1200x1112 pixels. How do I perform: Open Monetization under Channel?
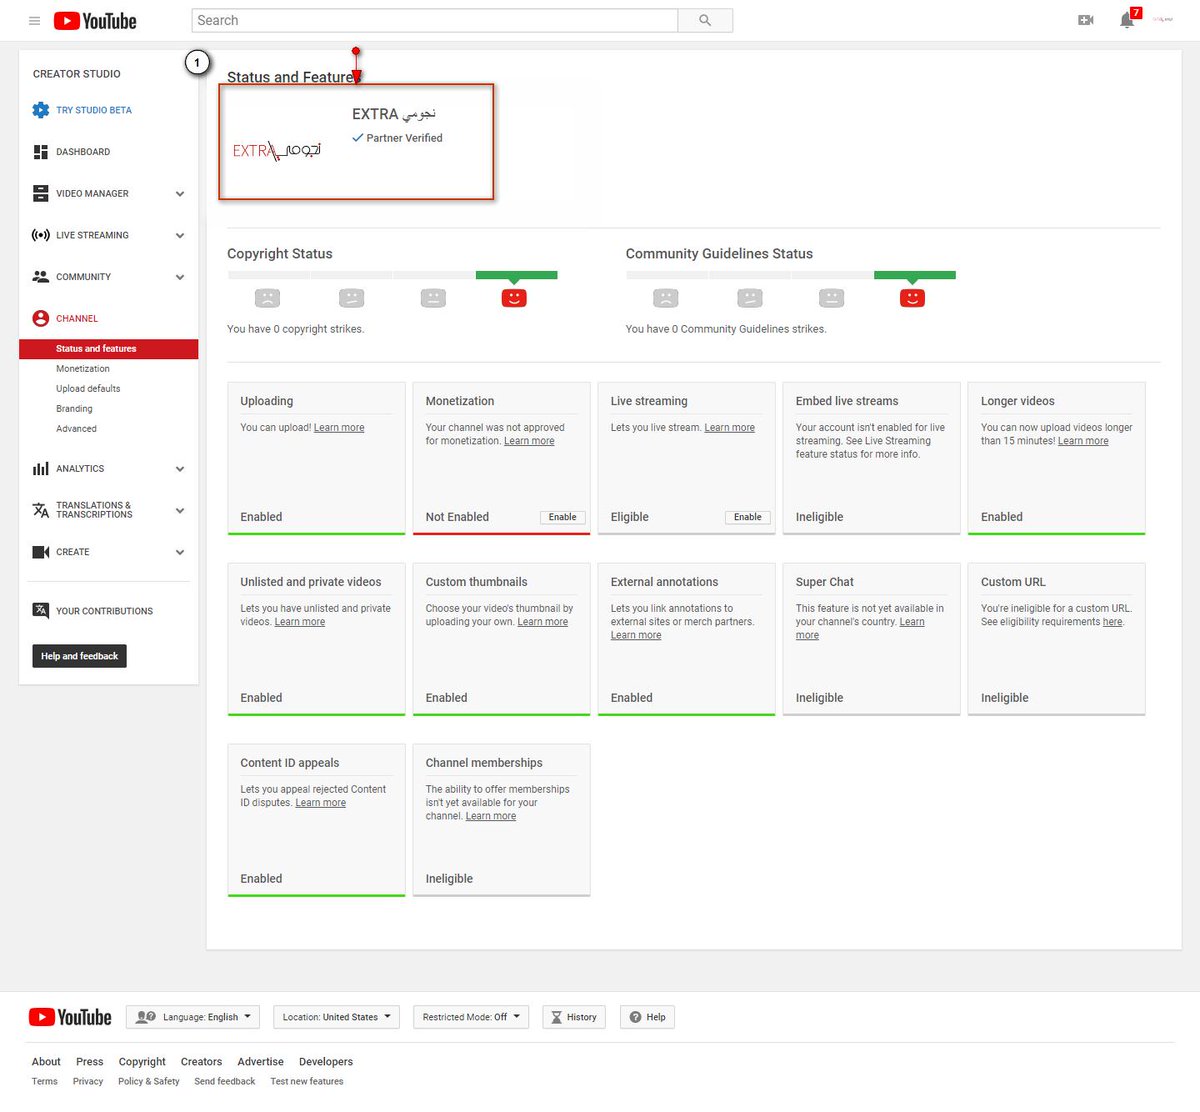coord(83,369)
